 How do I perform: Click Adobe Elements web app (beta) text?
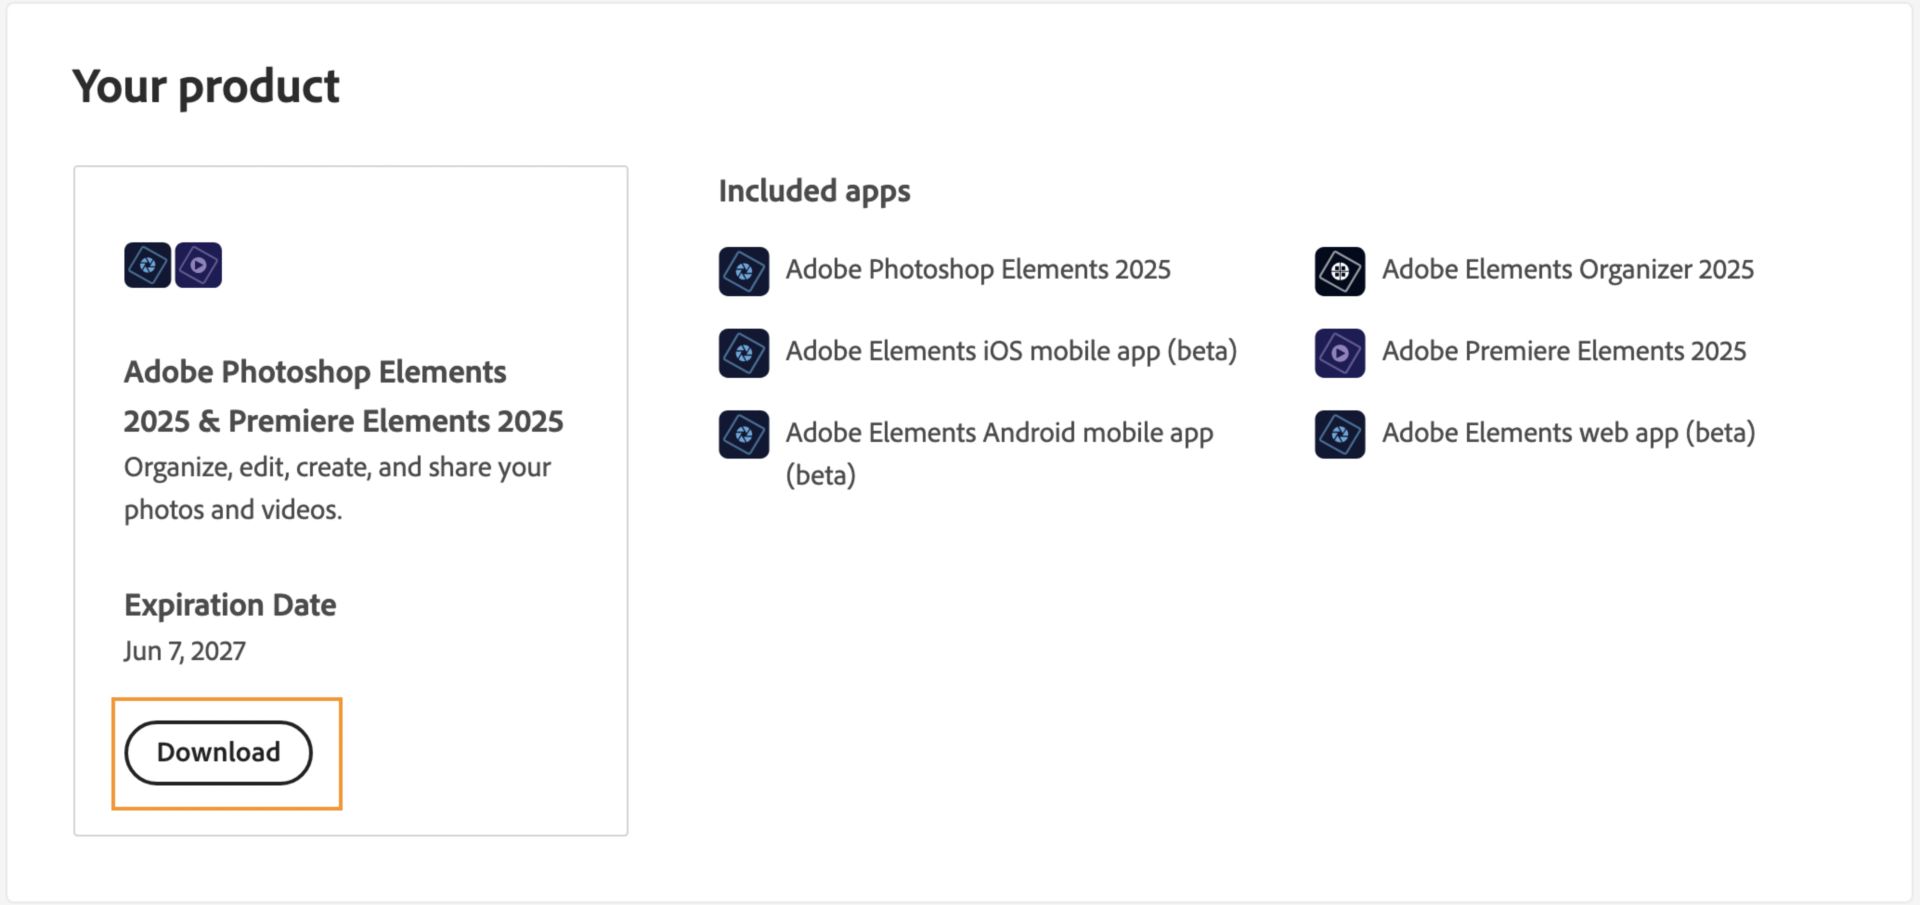click(1568, 433)
